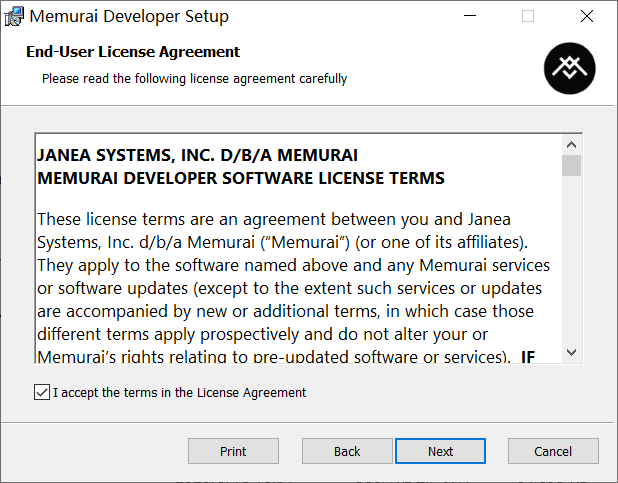Click the 'End-User License Agreement' title
The width and height of the screenshot is (618, 483).
(133, 52)
